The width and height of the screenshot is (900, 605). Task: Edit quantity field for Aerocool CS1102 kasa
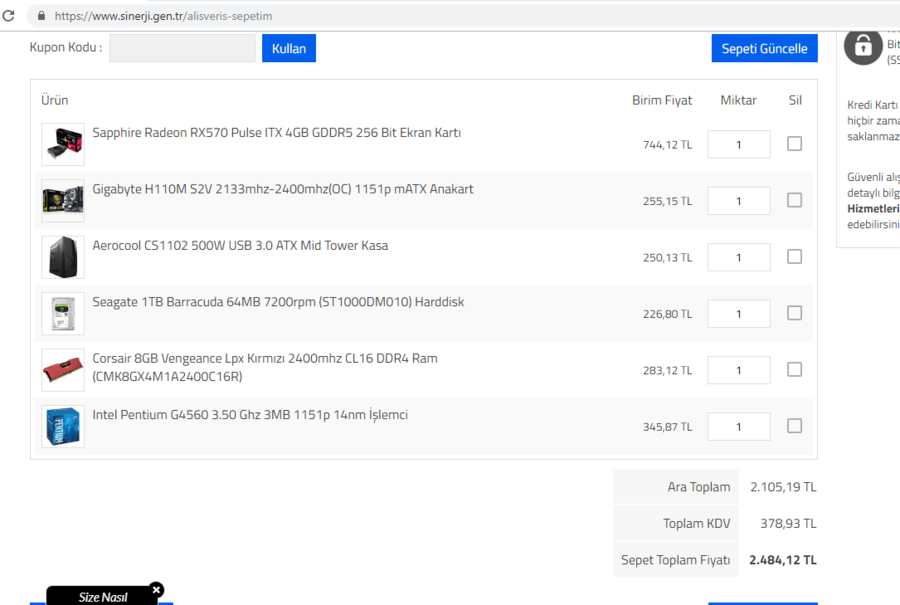(739, 257)
